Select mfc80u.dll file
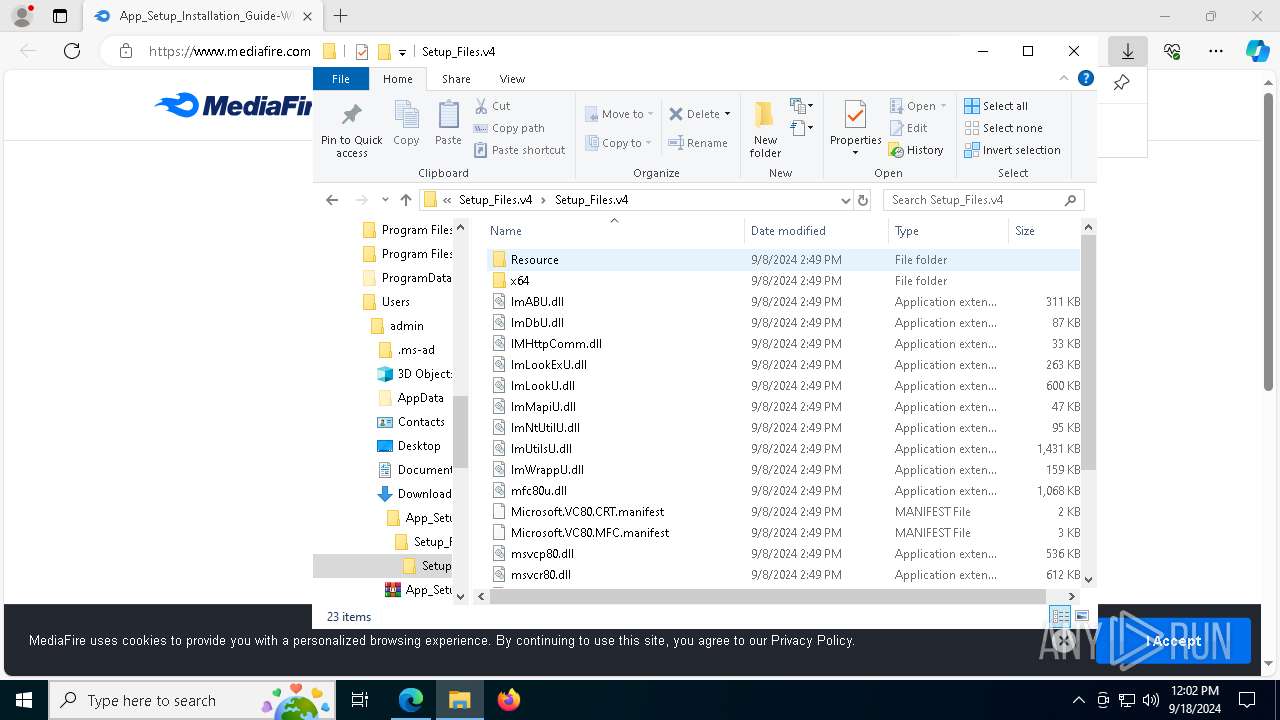 (785, 491)
